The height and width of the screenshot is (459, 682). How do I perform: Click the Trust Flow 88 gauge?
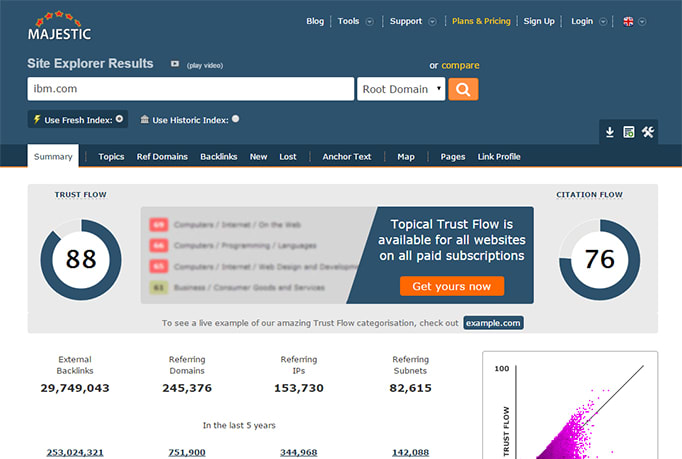tap(81, 259)
